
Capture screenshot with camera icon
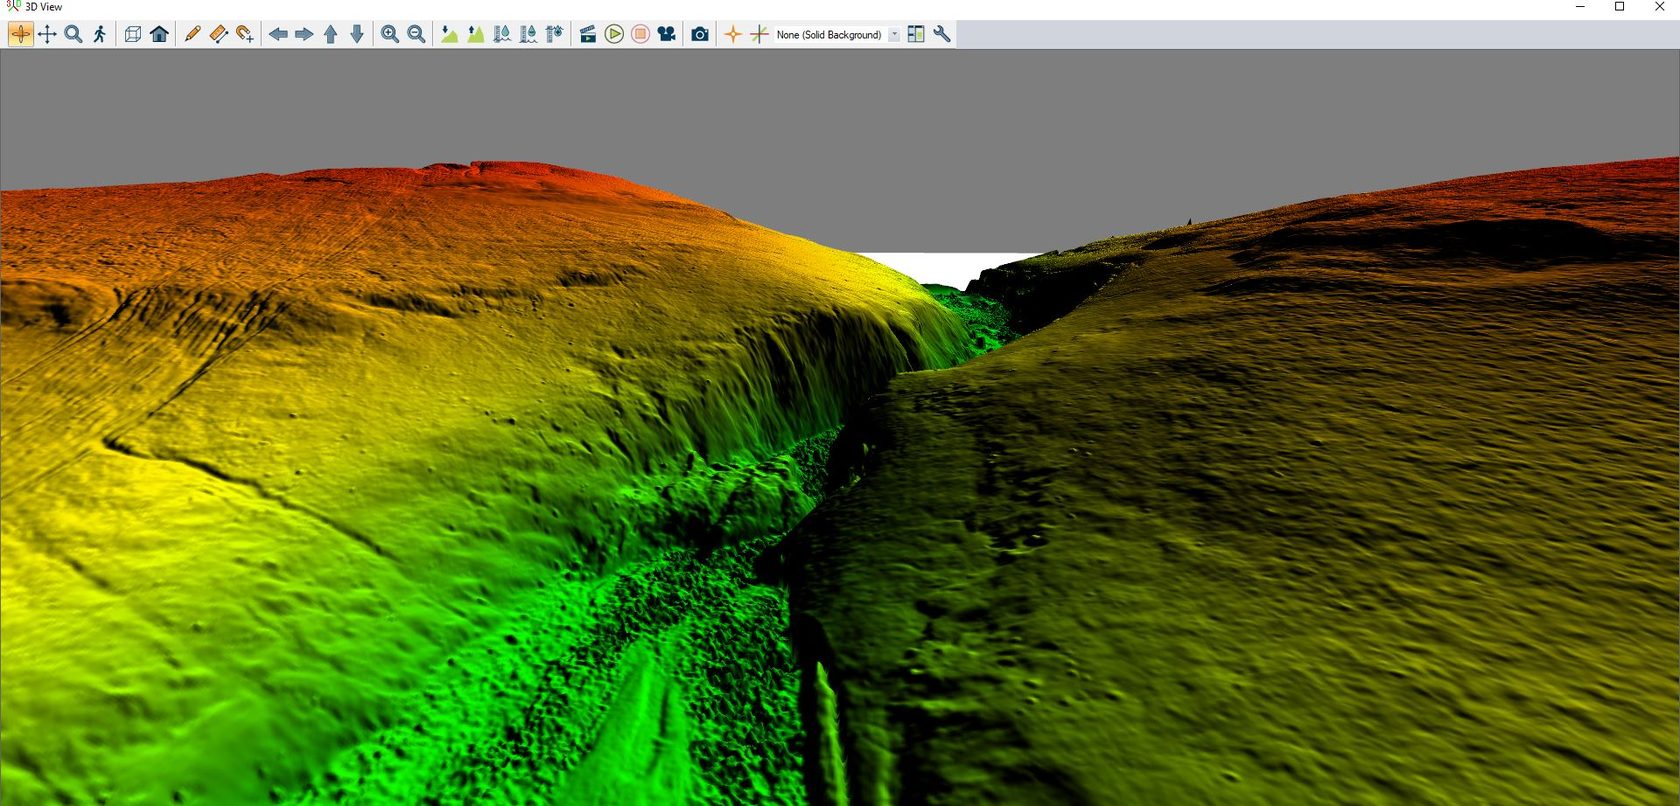click(700, 34)
